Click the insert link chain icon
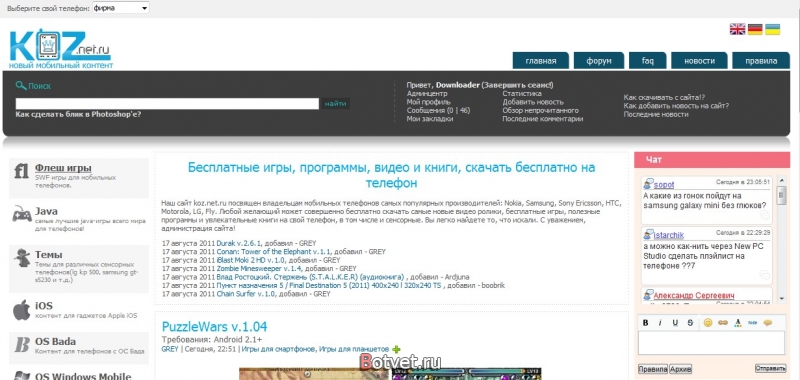800x380 pixels. 723,323
